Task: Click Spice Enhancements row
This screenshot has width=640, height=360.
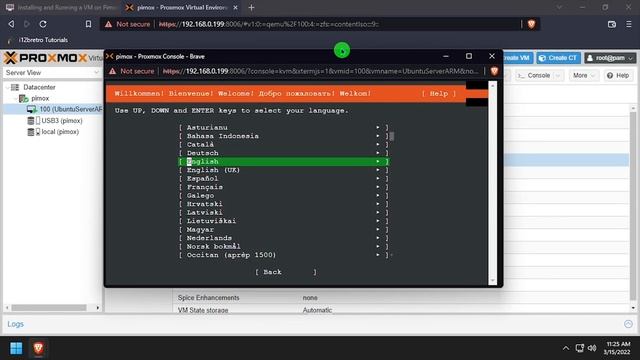Action: (402, 298)
